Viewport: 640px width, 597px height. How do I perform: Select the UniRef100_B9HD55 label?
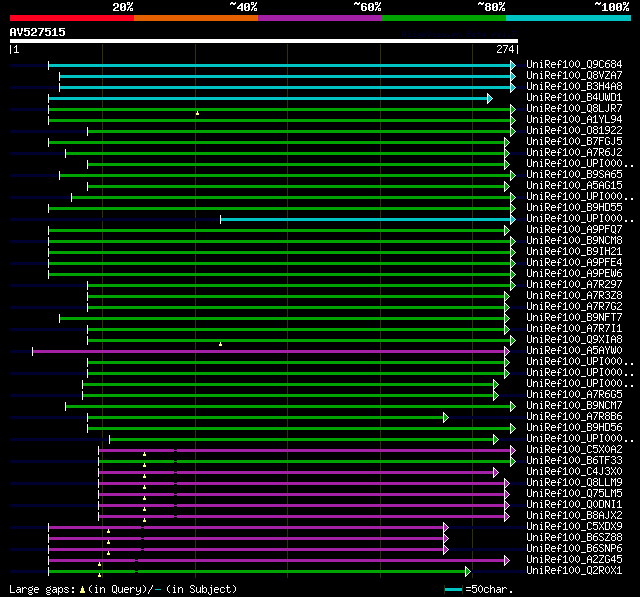point(574,208)
